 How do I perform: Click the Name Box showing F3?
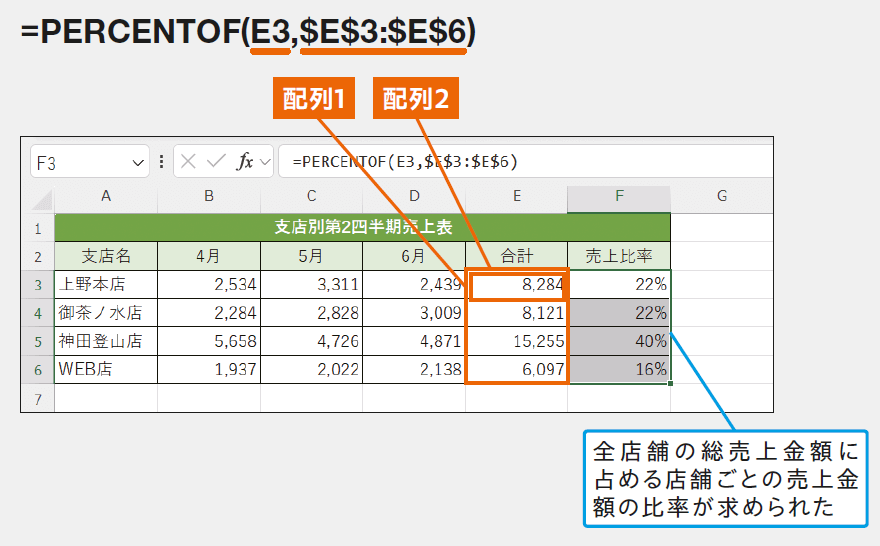click(x=90, y=162)
